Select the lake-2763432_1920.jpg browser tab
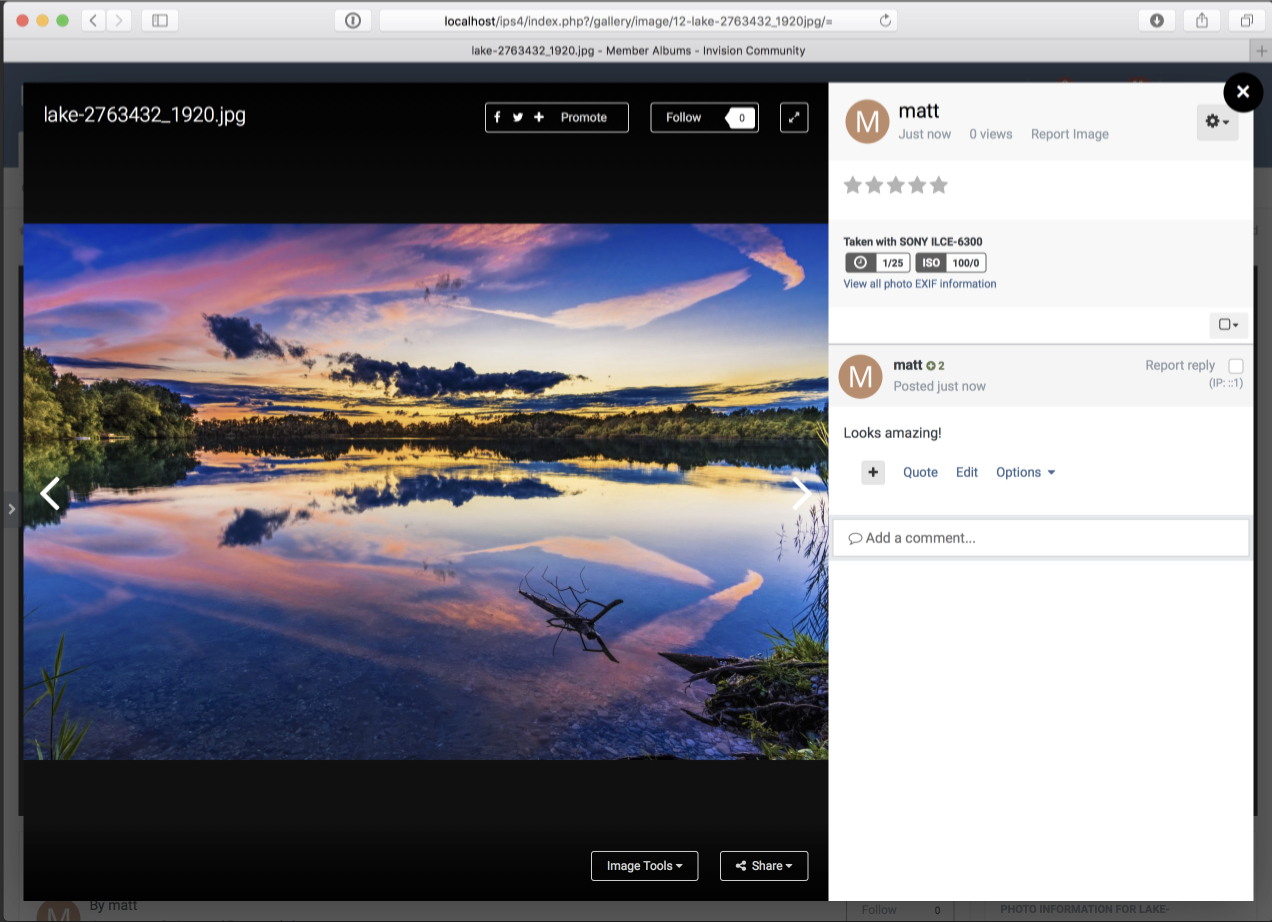1272x922 pixels. 638,50
